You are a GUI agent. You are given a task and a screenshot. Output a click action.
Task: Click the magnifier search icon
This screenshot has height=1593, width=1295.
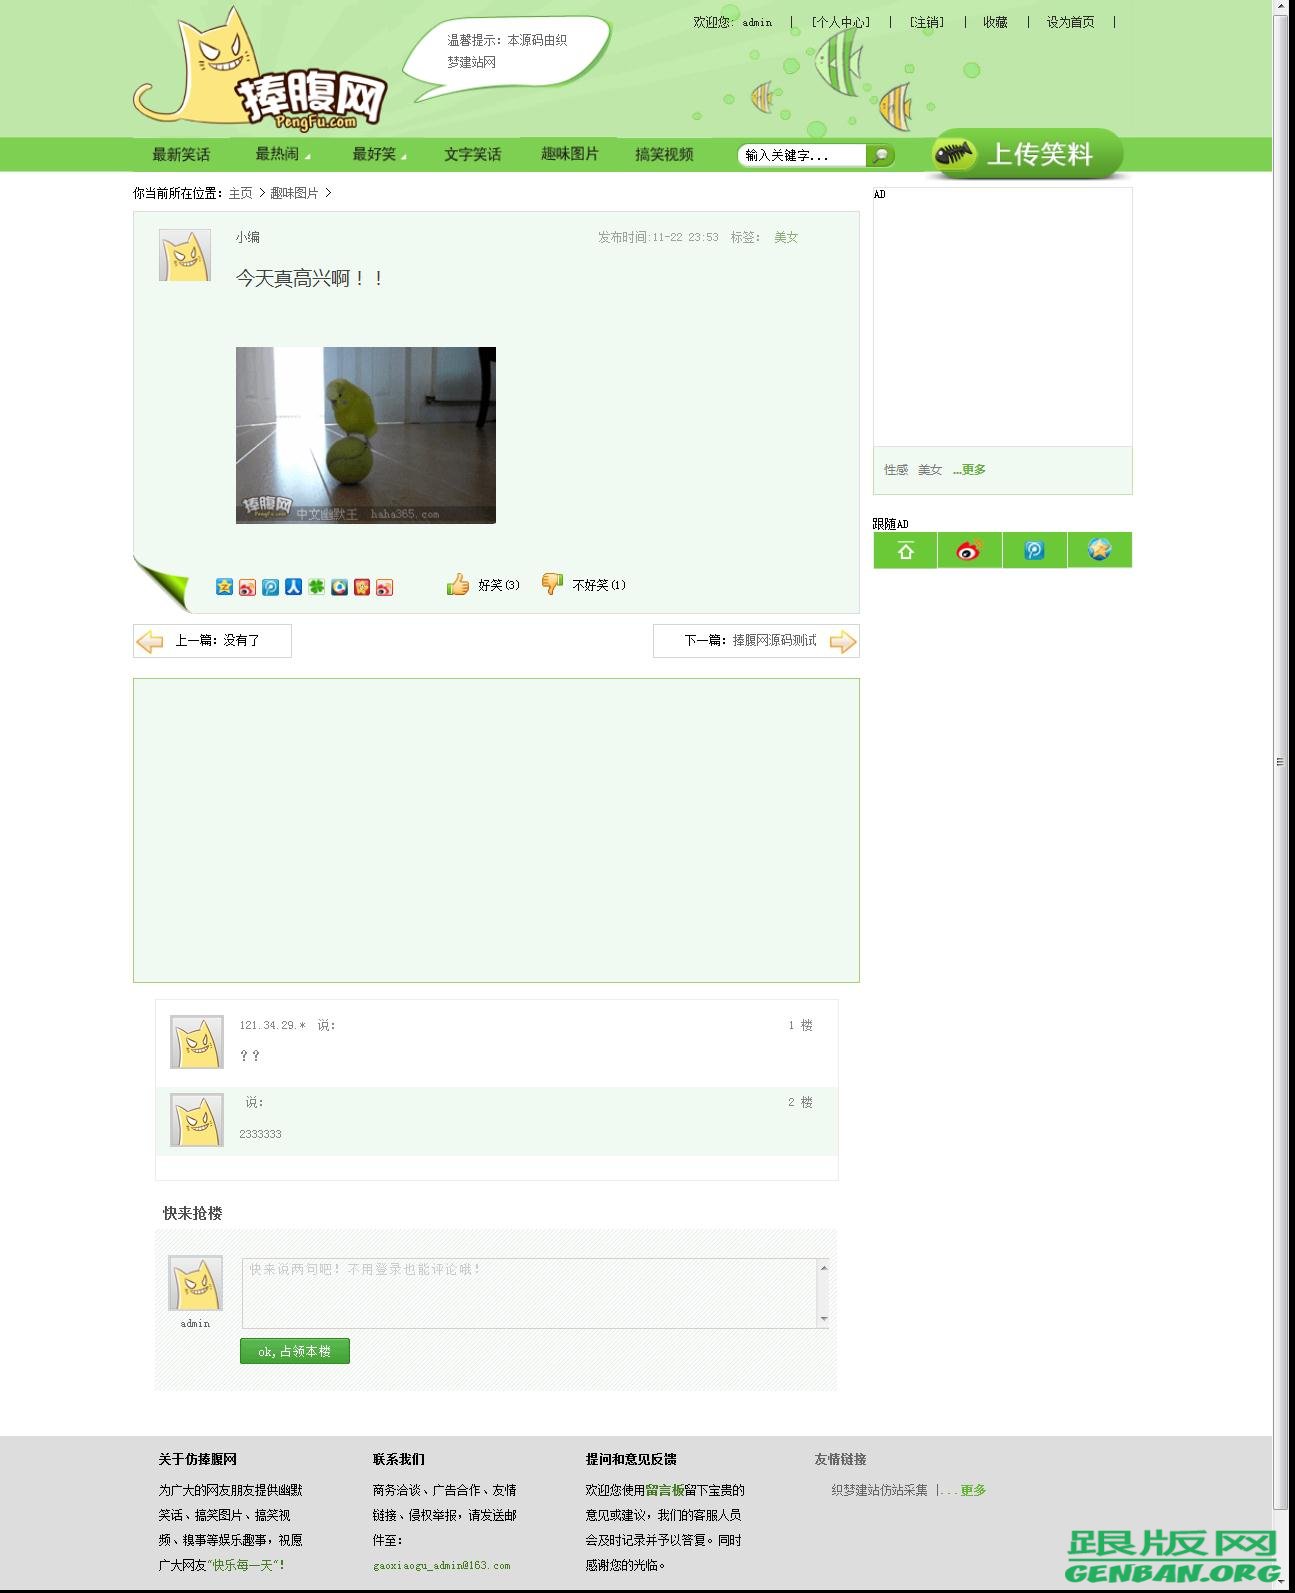[x=880, y=155]
